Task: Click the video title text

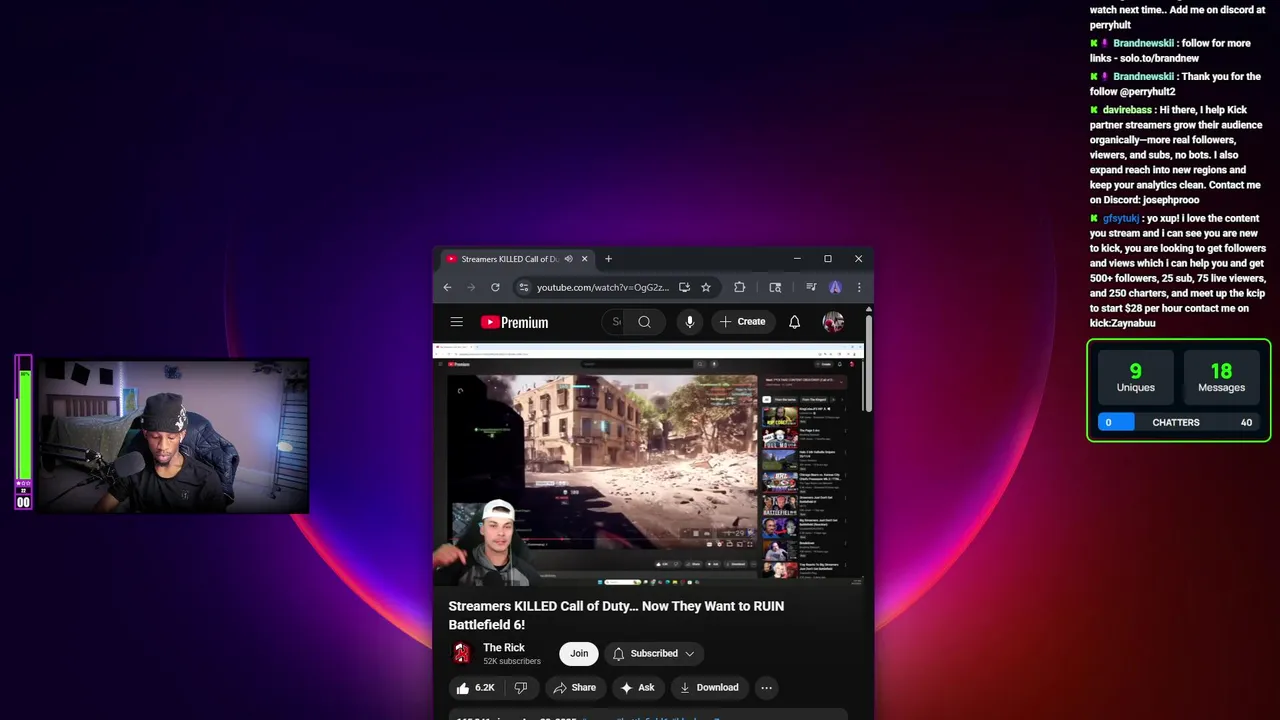Action: coord(616,615)
